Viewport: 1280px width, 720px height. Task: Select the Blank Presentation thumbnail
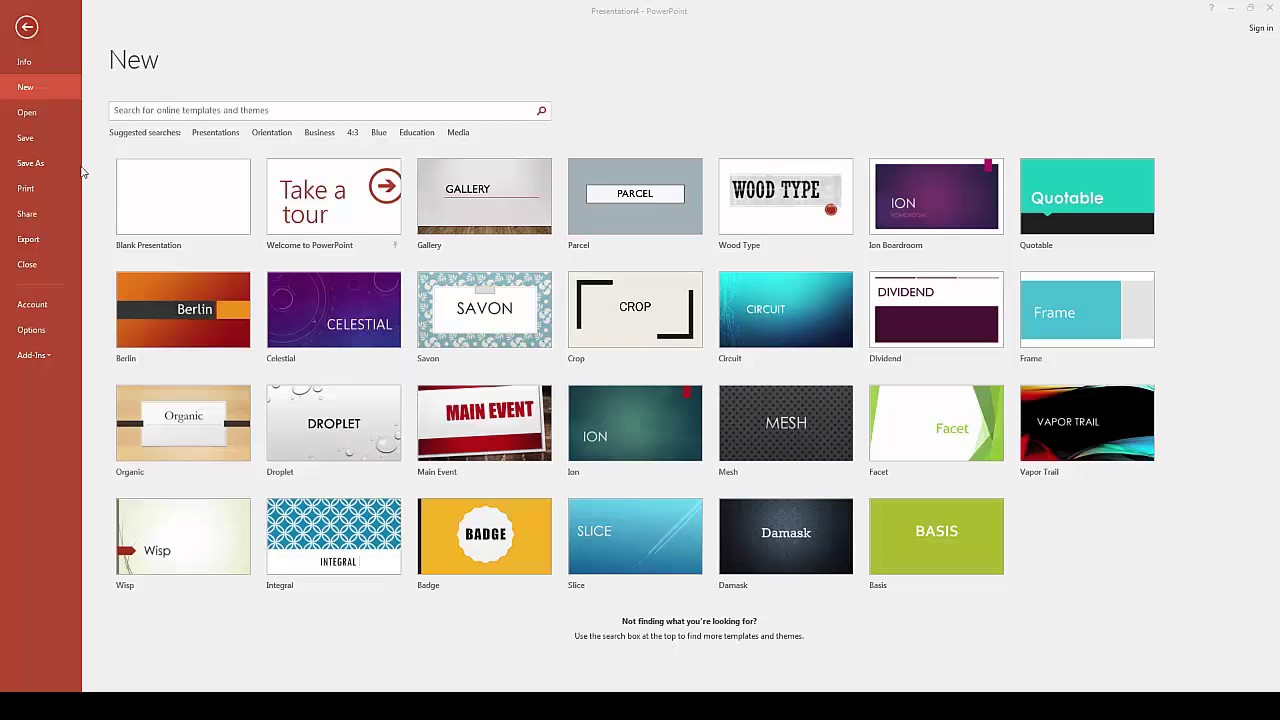[183, 196]
